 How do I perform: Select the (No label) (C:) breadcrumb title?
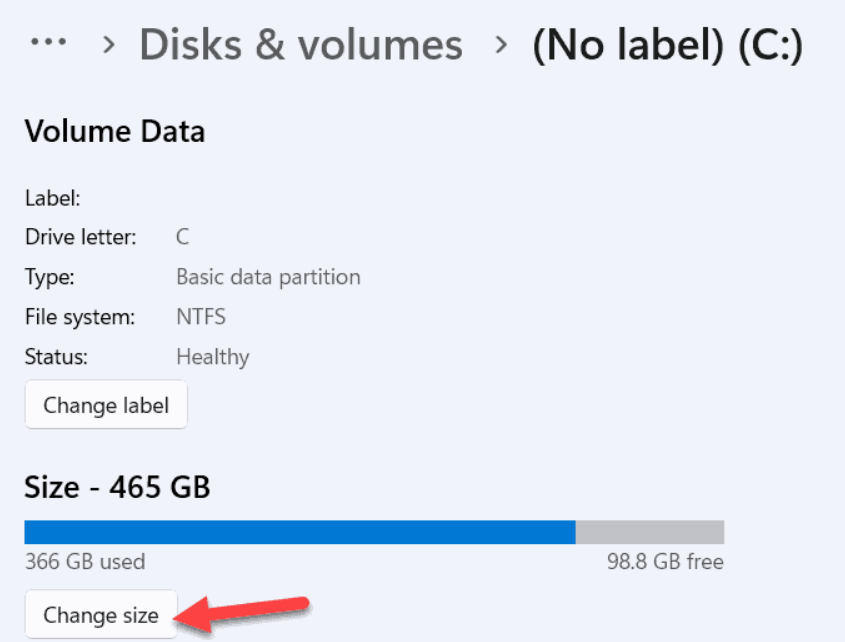point(672,44)
